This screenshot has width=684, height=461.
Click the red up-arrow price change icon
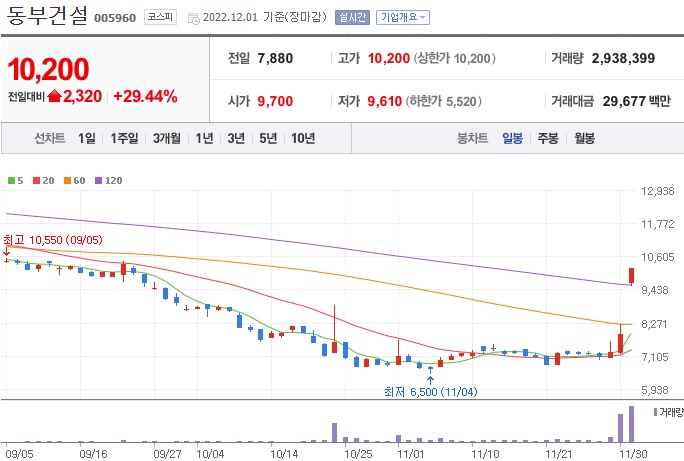tap(54, 96)
